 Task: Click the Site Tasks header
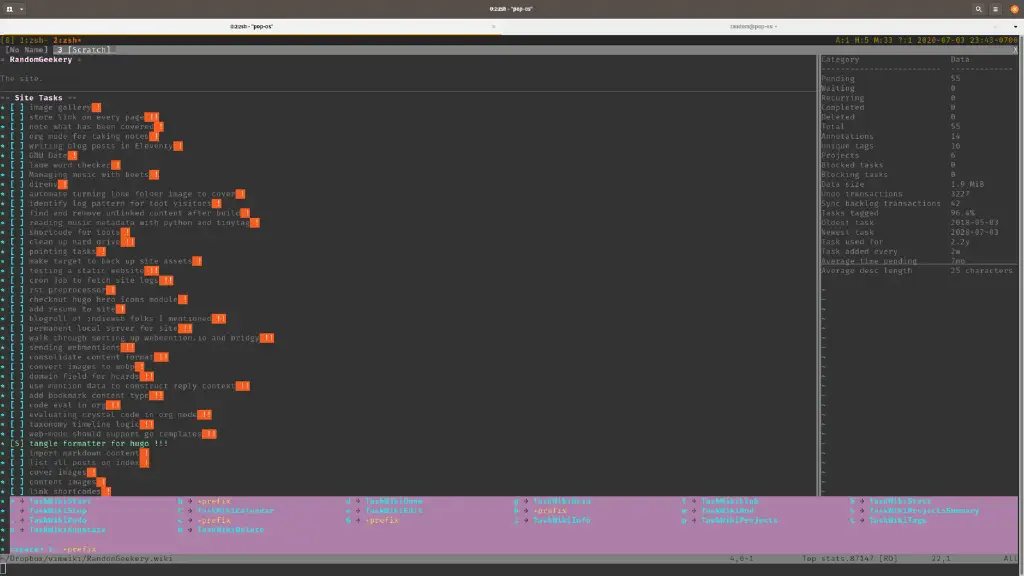(39, 98)
